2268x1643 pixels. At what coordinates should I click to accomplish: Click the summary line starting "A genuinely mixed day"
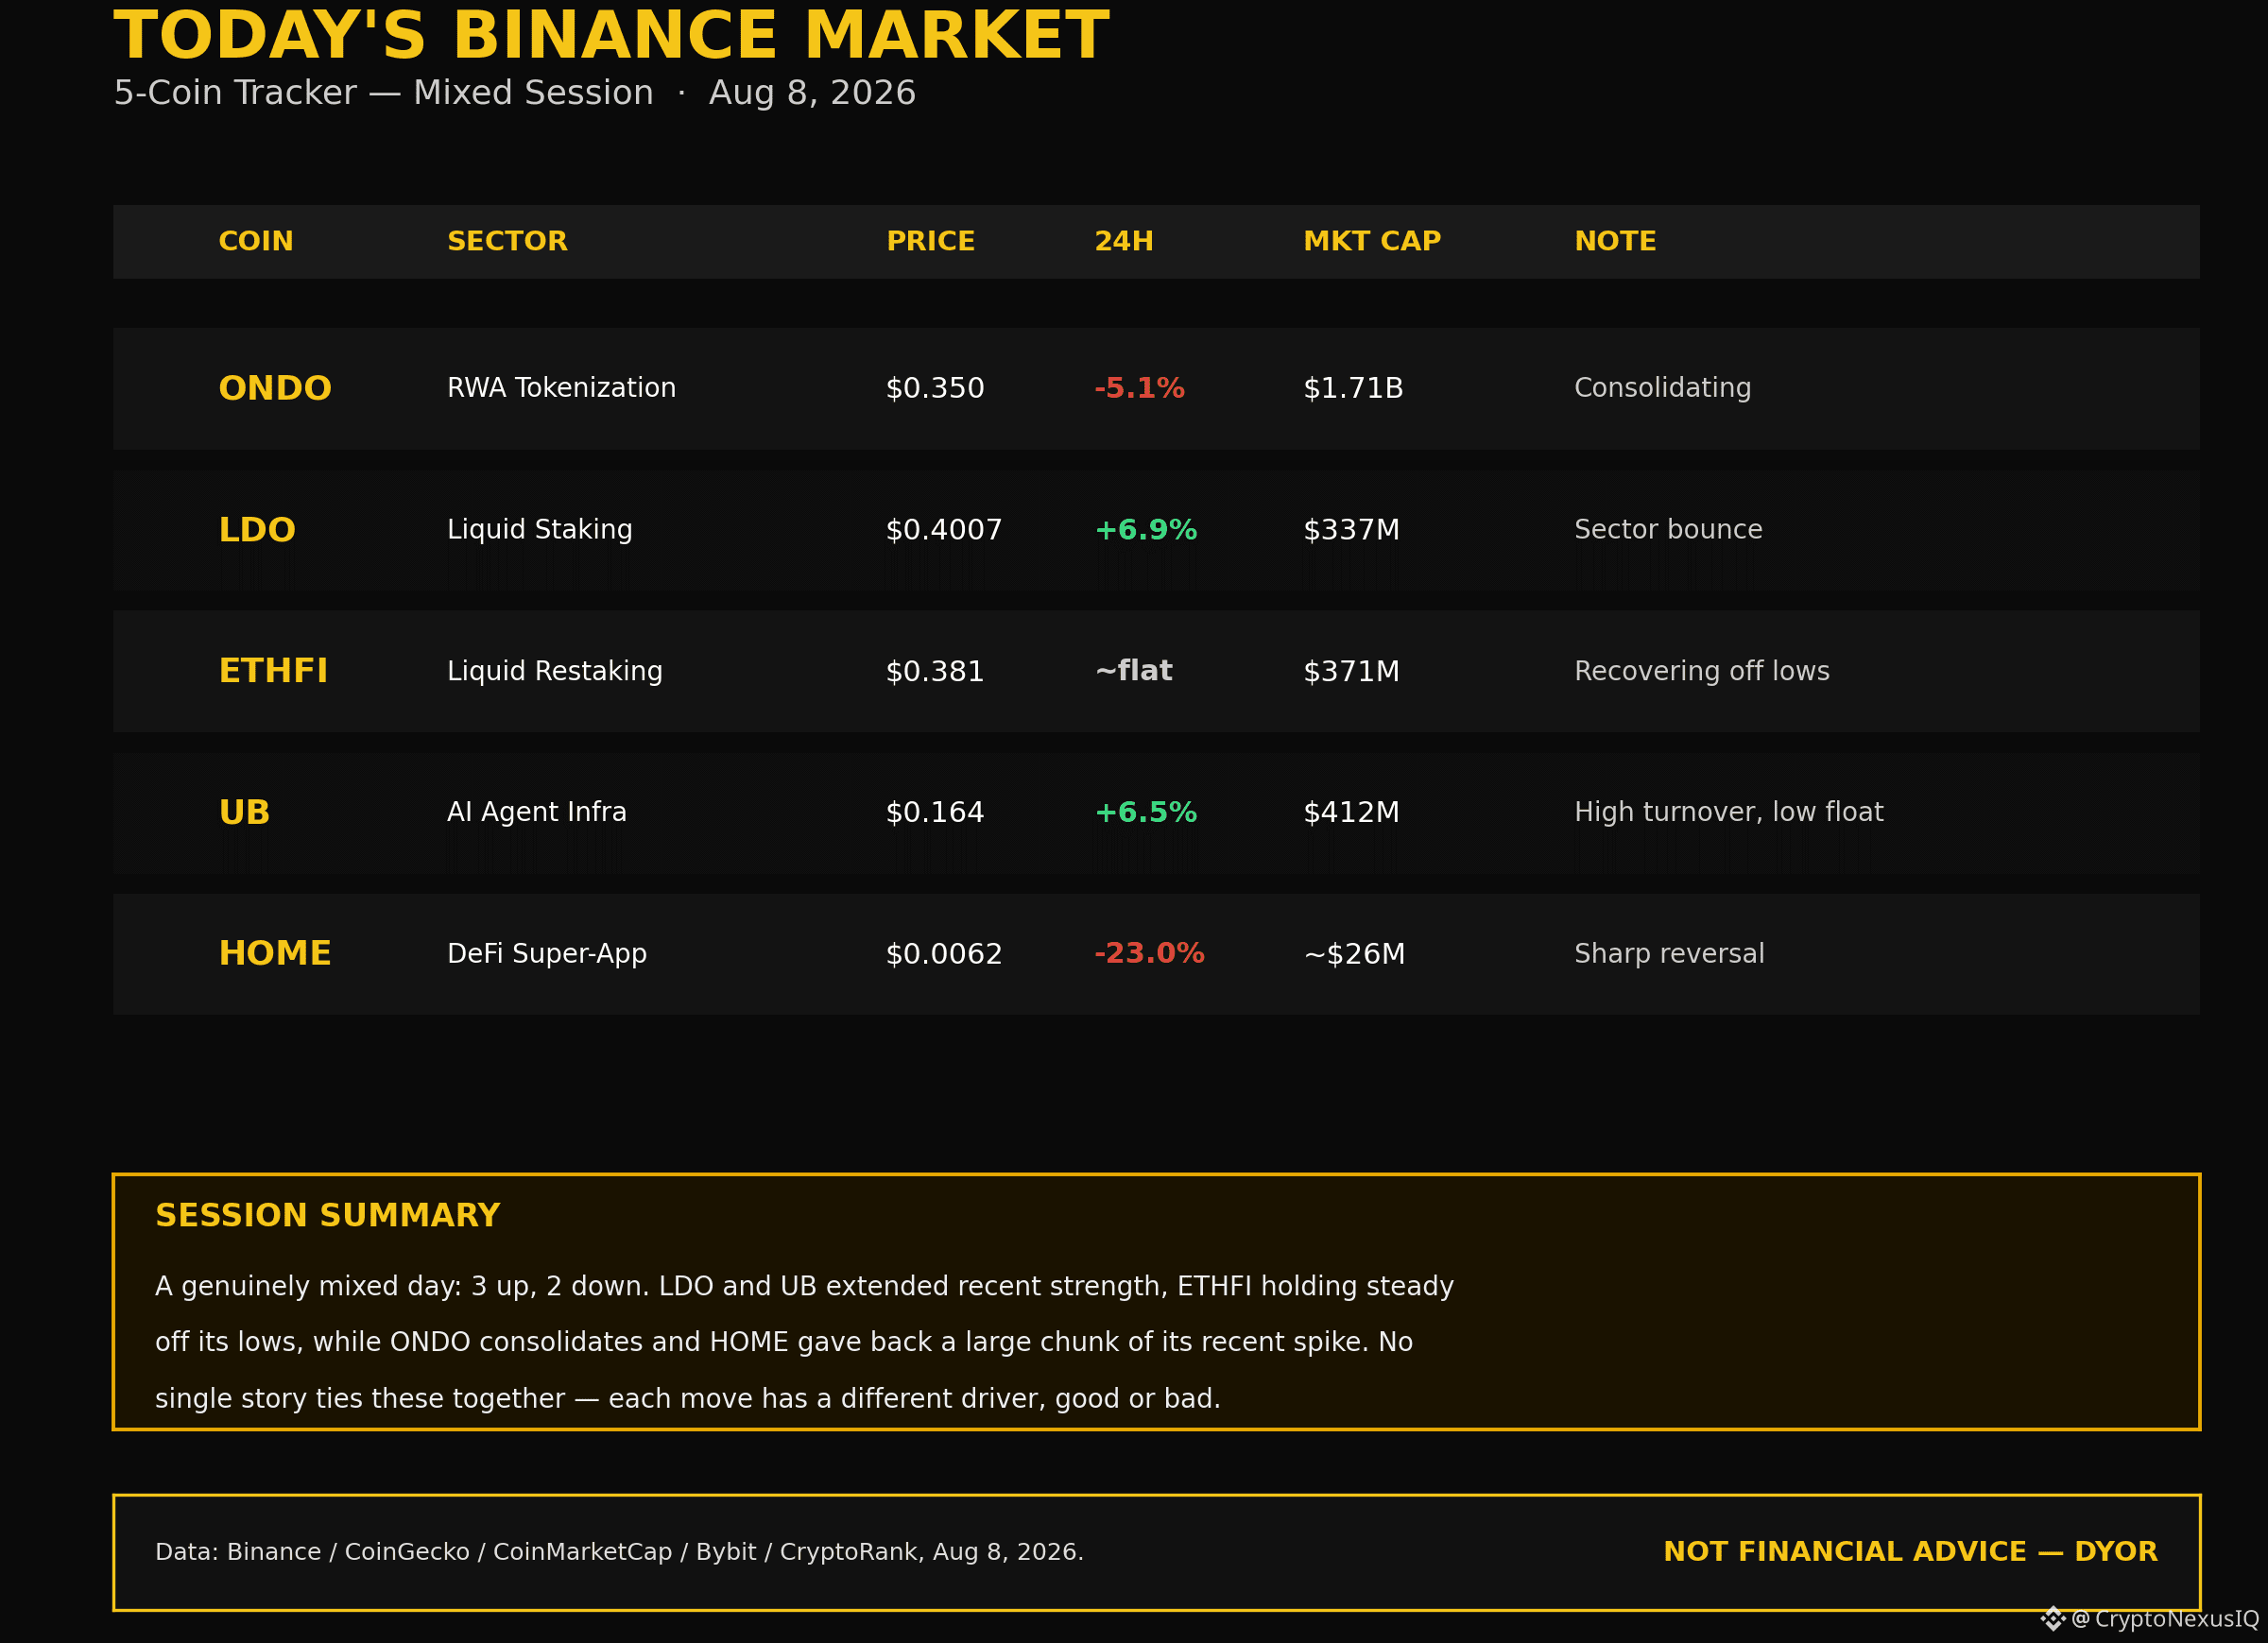804,1287
